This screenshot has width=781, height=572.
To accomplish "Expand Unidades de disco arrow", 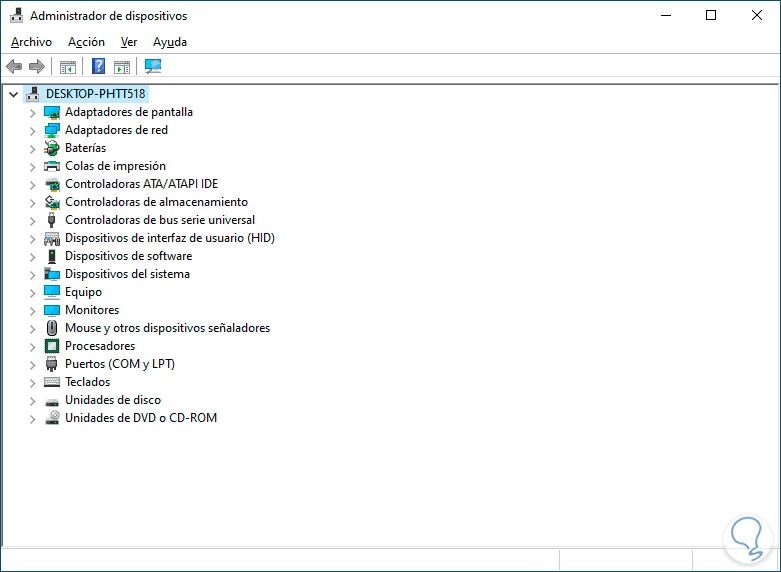I will [x=32, y=401].
